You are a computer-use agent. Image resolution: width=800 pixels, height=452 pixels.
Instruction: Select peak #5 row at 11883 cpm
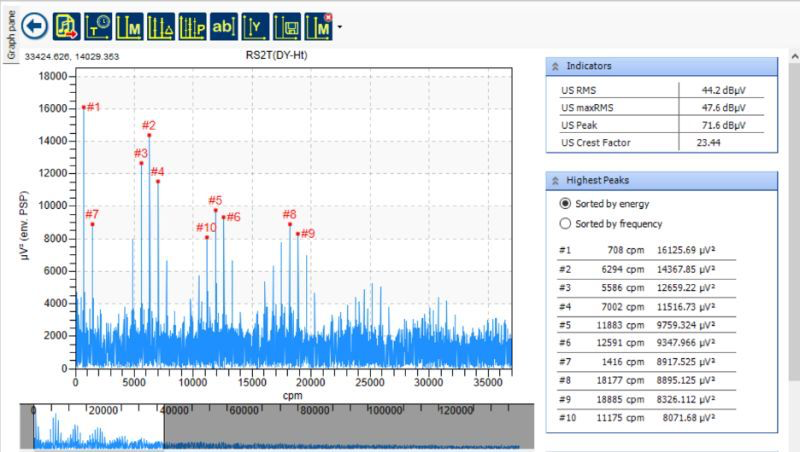[x=646, y=325]
